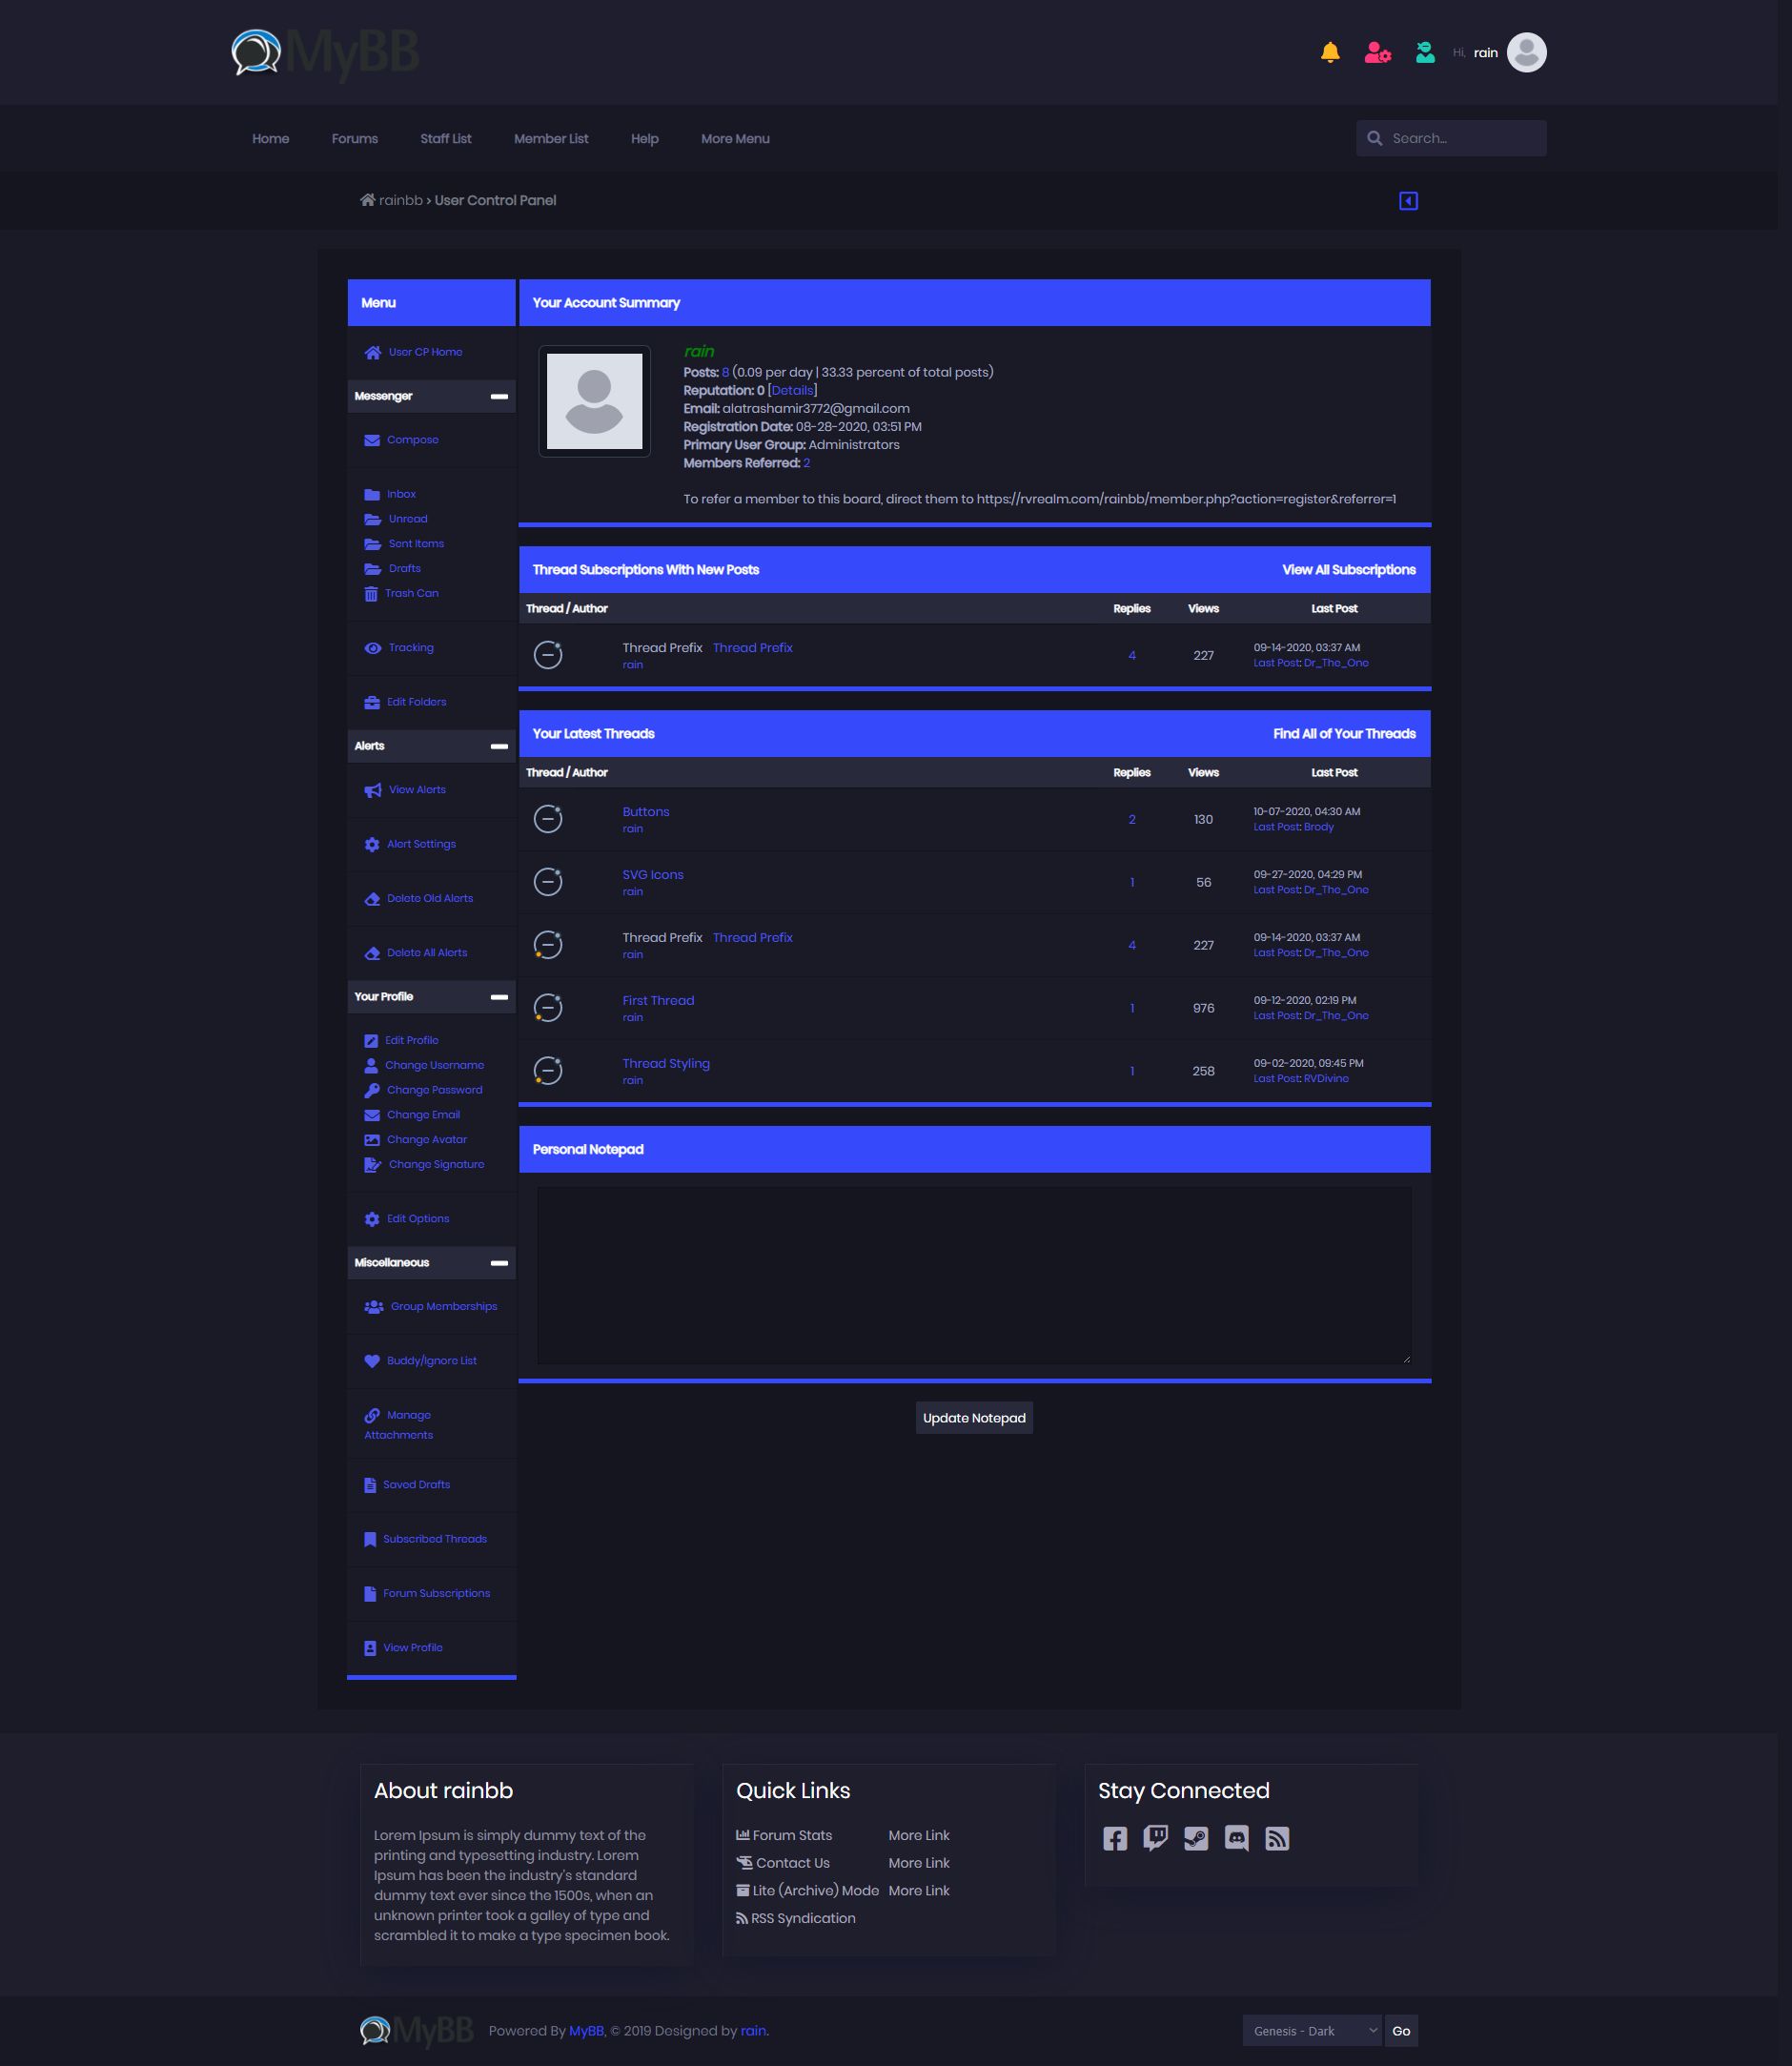Click the SVG Icons thread status icon
Screen dimensions: 1792x2066
548,882
